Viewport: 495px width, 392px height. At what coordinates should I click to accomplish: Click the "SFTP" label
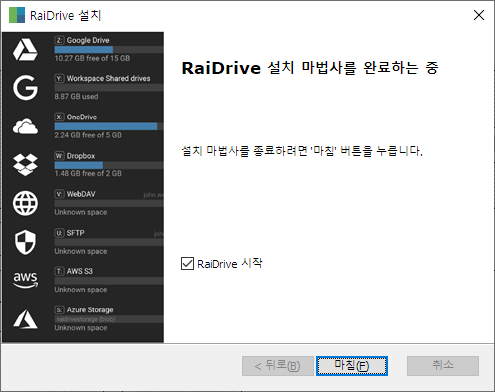click(x=75, y=233)
